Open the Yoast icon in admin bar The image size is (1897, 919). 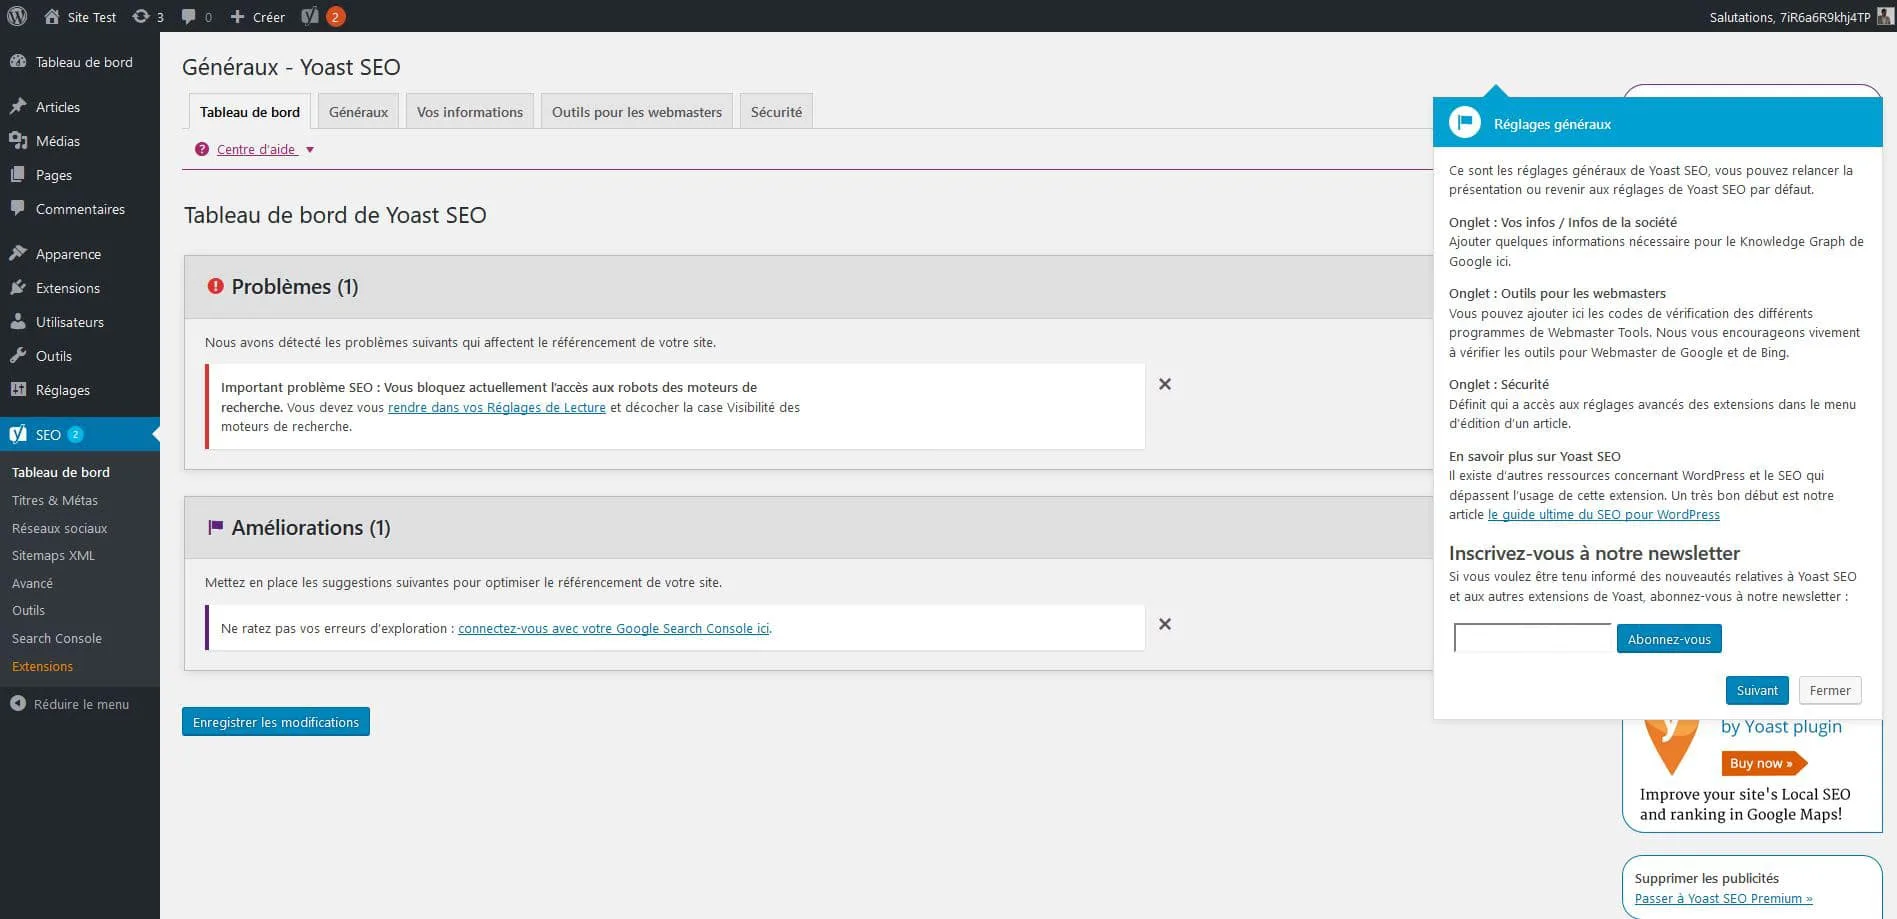(x=310, y=16)
